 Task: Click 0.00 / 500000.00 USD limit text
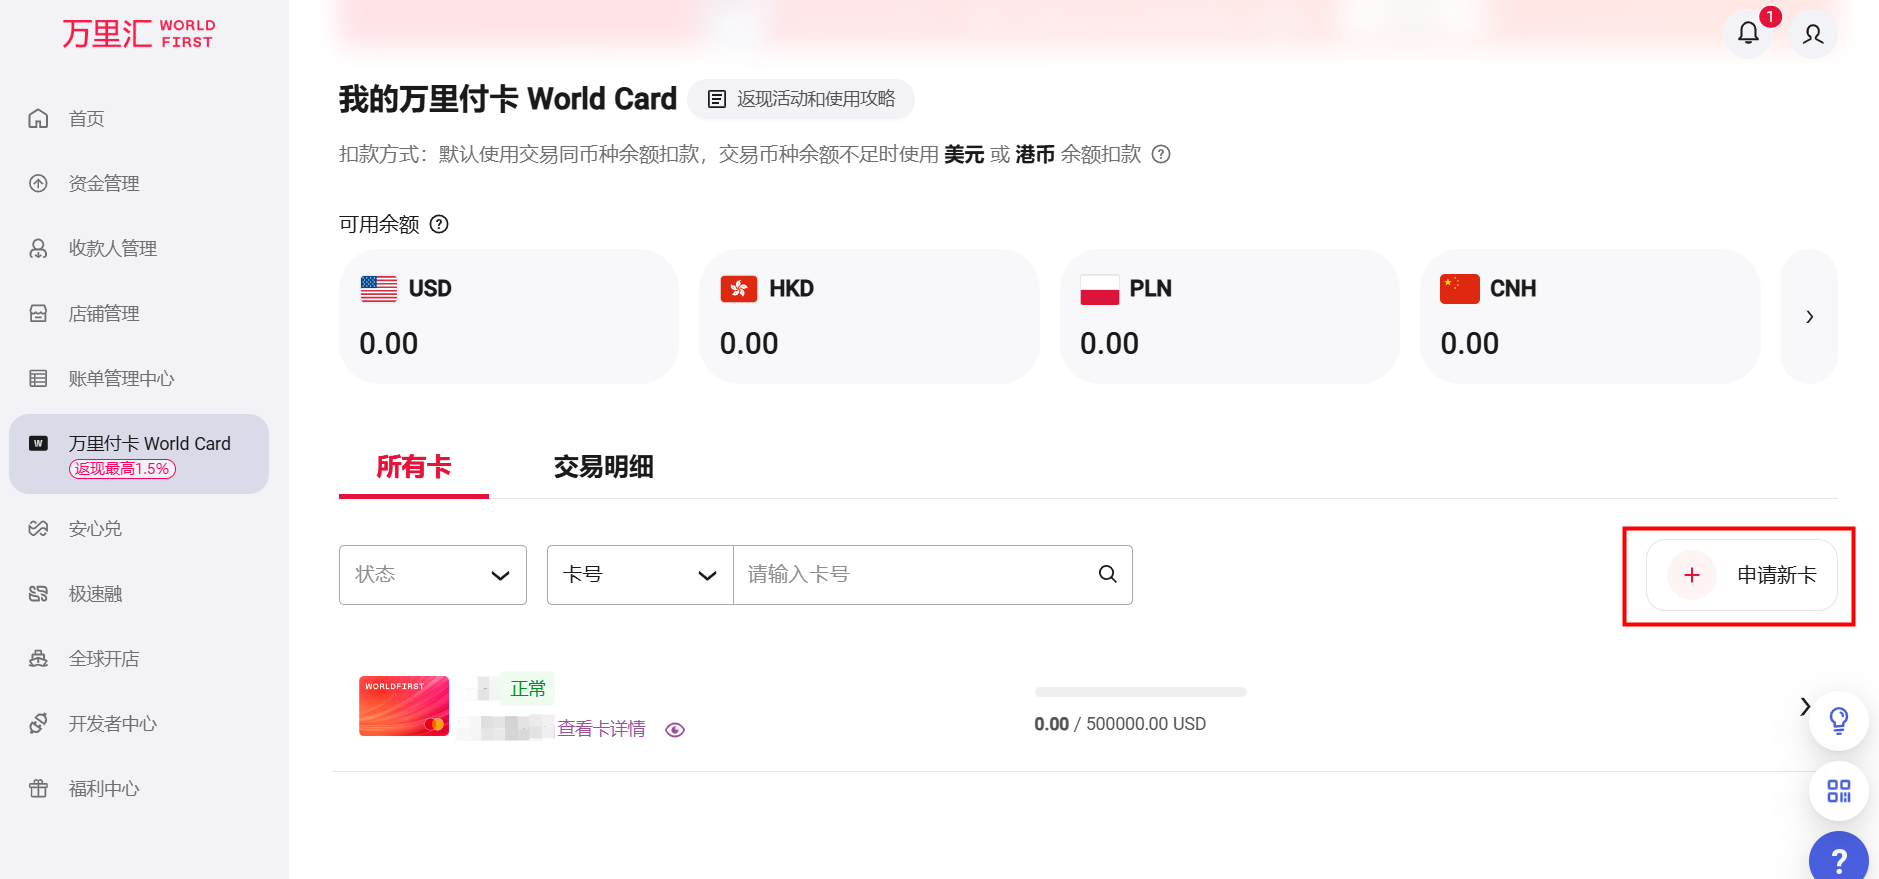[1120, 724]
